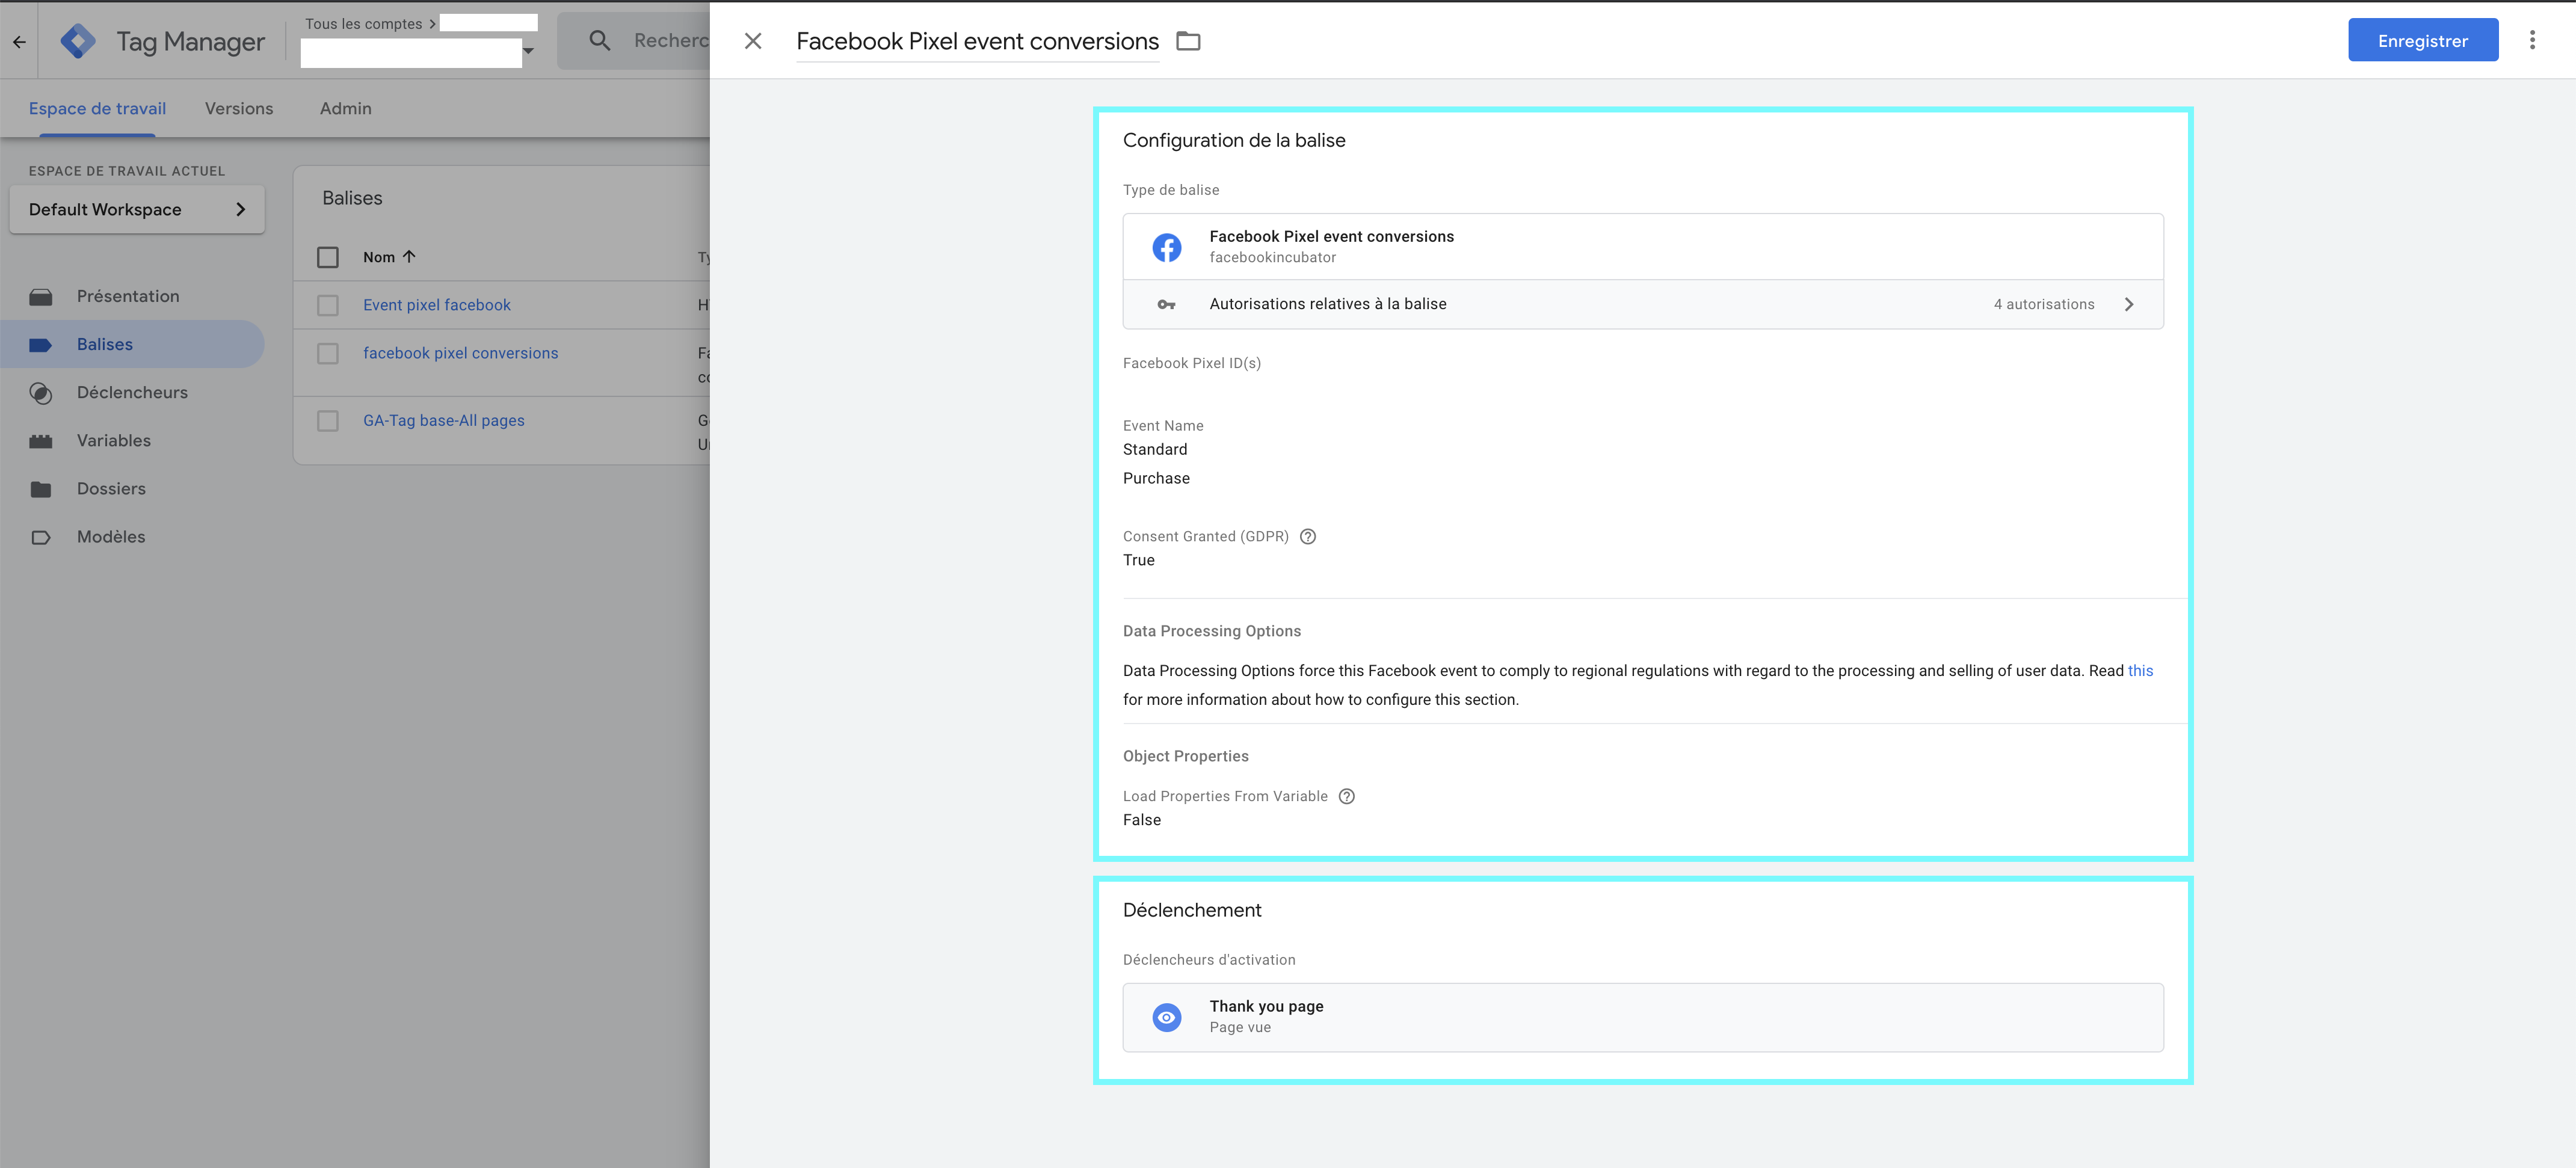This screenshot has width=2576, height=1168.
Task: Click the search magnifier icon
Action: (599, 41)
